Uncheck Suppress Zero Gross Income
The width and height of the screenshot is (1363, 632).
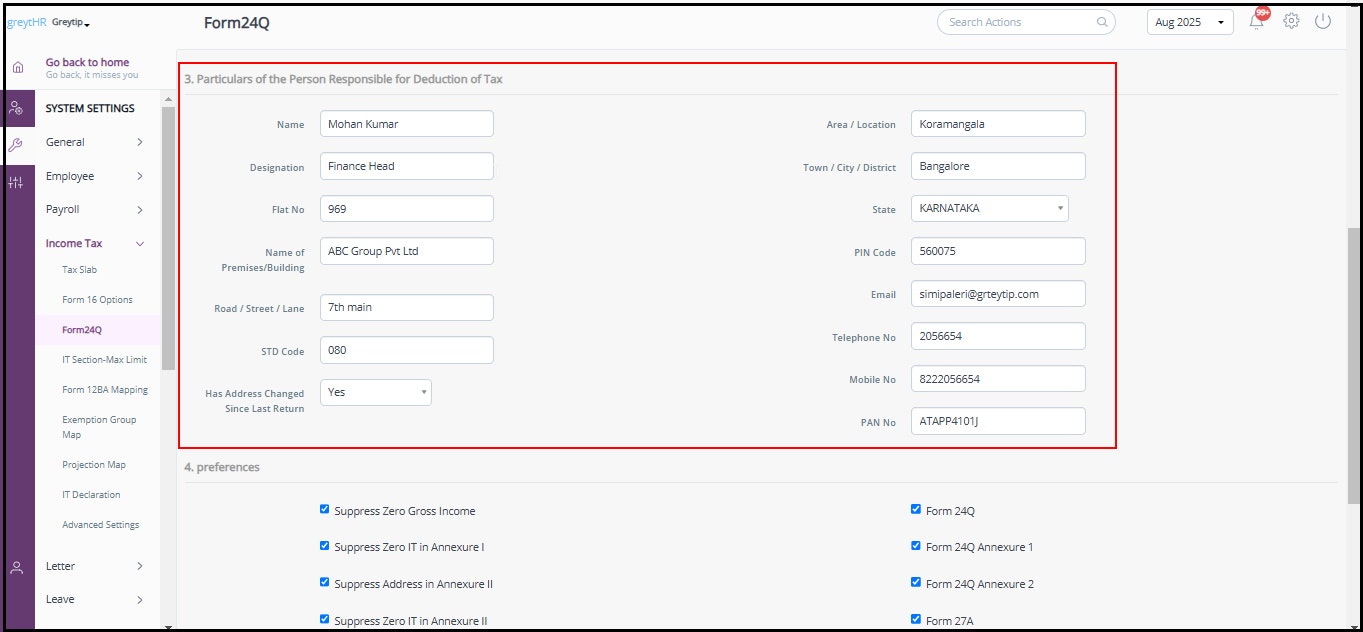[x=324, y=509]
